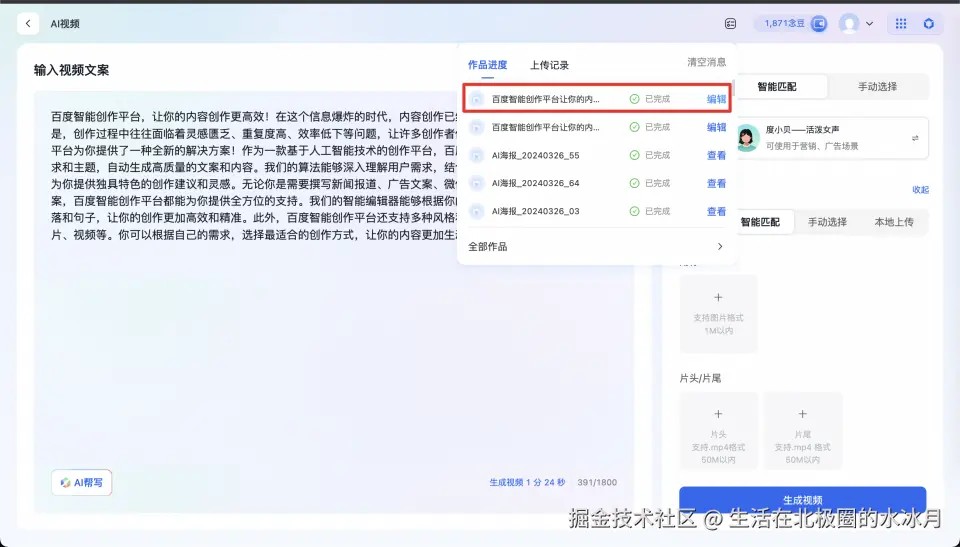Click 查看 for AI海报_20240326_64

716,183
